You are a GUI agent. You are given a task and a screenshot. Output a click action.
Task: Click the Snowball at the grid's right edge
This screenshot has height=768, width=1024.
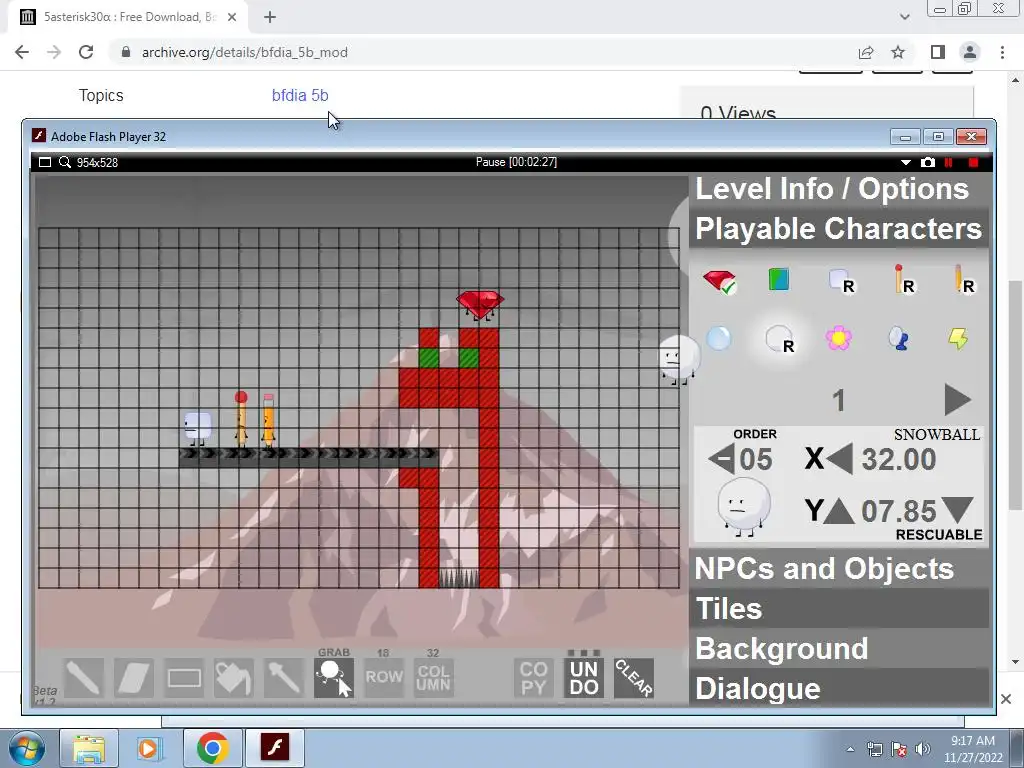pos(679,360)
